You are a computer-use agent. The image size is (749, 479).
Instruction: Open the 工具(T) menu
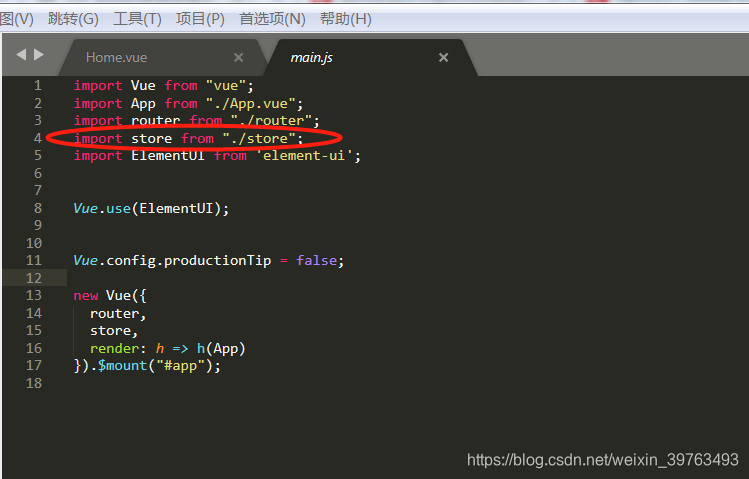137,19
